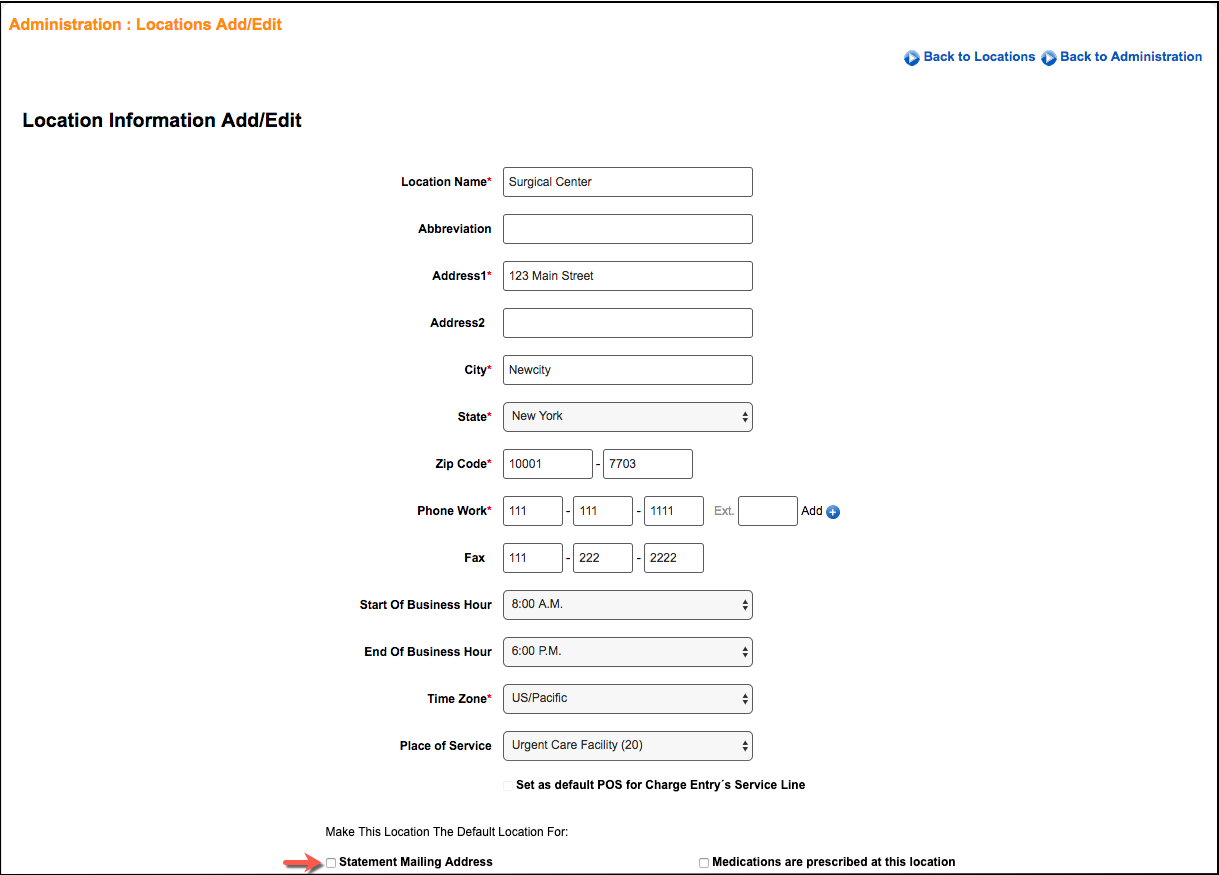Image resolution: width=1219 pixels, height=875 pixels.
Task: Open the State dropdown showing New York
Action: [x=627, y=417]
